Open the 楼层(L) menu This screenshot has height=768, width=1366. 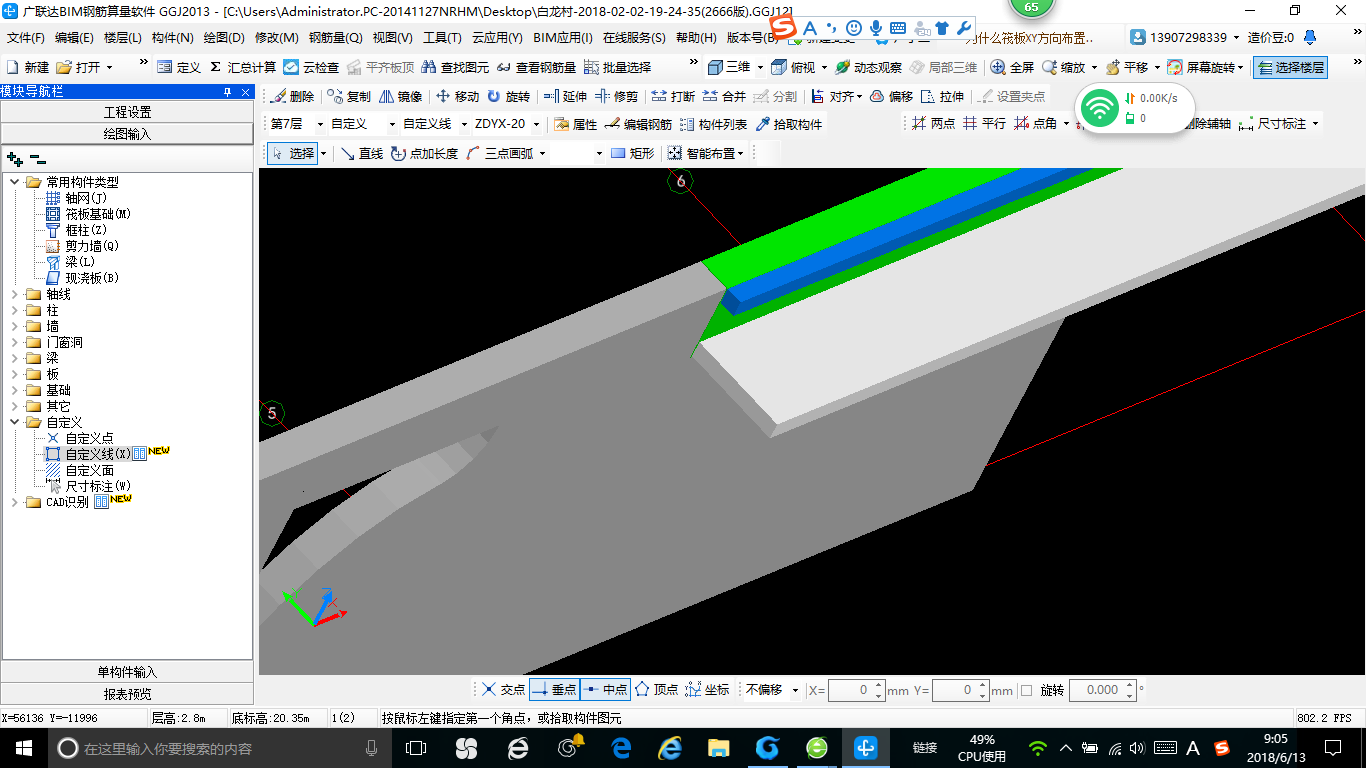pyautogui.click(x=123, y=38)
